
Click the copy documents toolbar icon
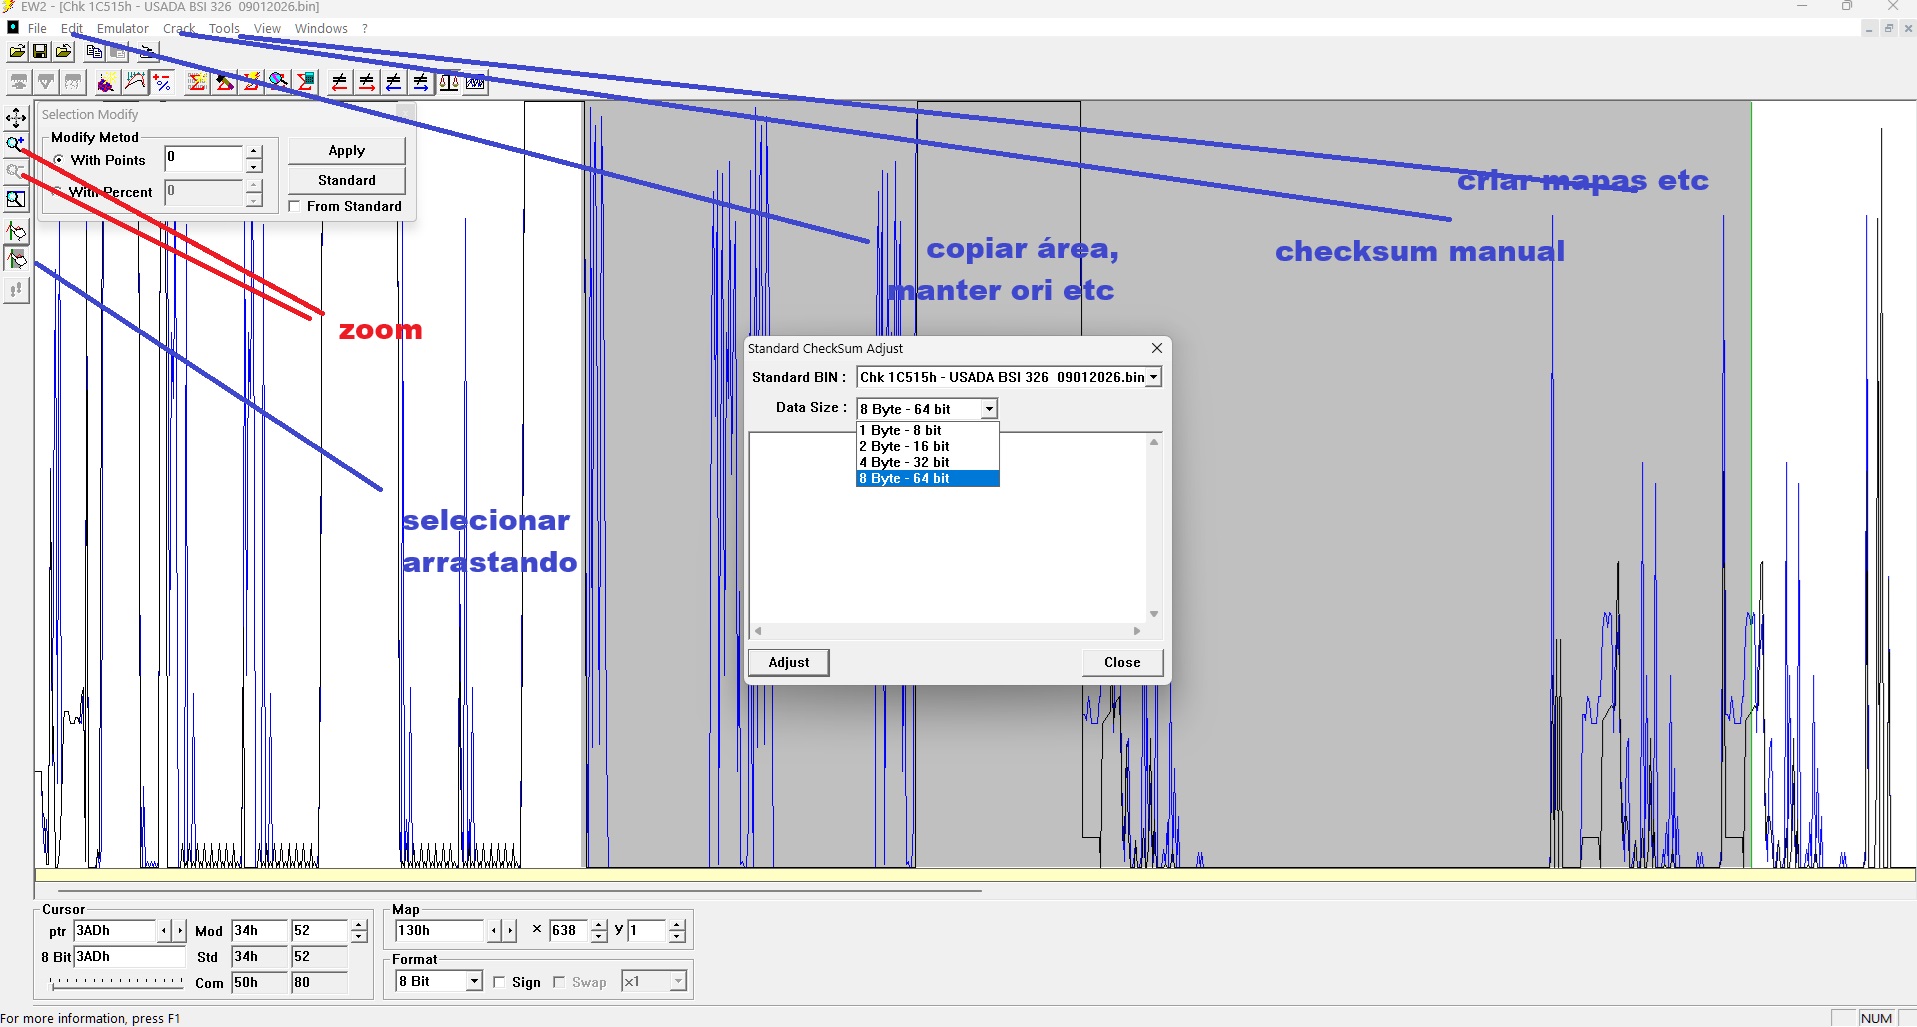[94, 52]
